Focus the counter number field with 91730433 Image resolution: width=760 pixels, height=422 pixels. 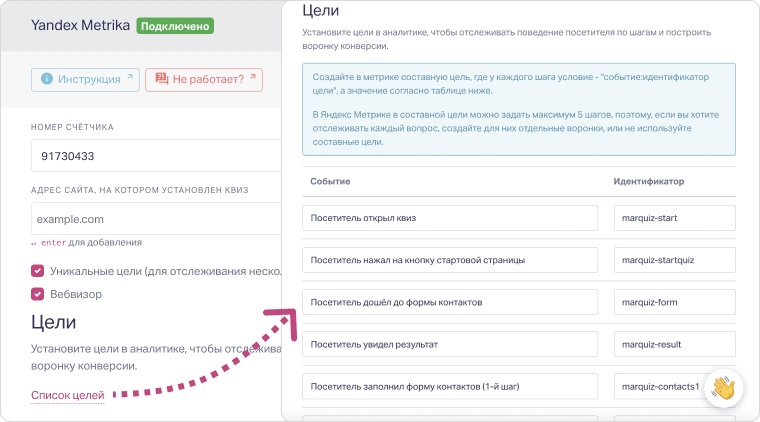[150, 157]
